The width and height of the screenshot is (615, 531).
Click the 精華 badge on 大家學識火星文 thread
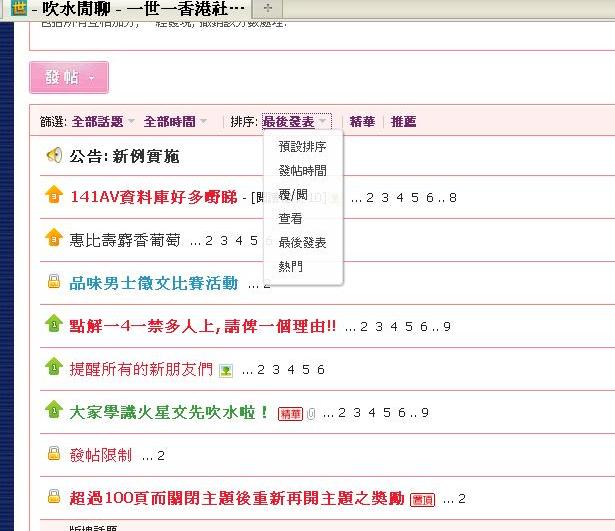click(290, 413)
